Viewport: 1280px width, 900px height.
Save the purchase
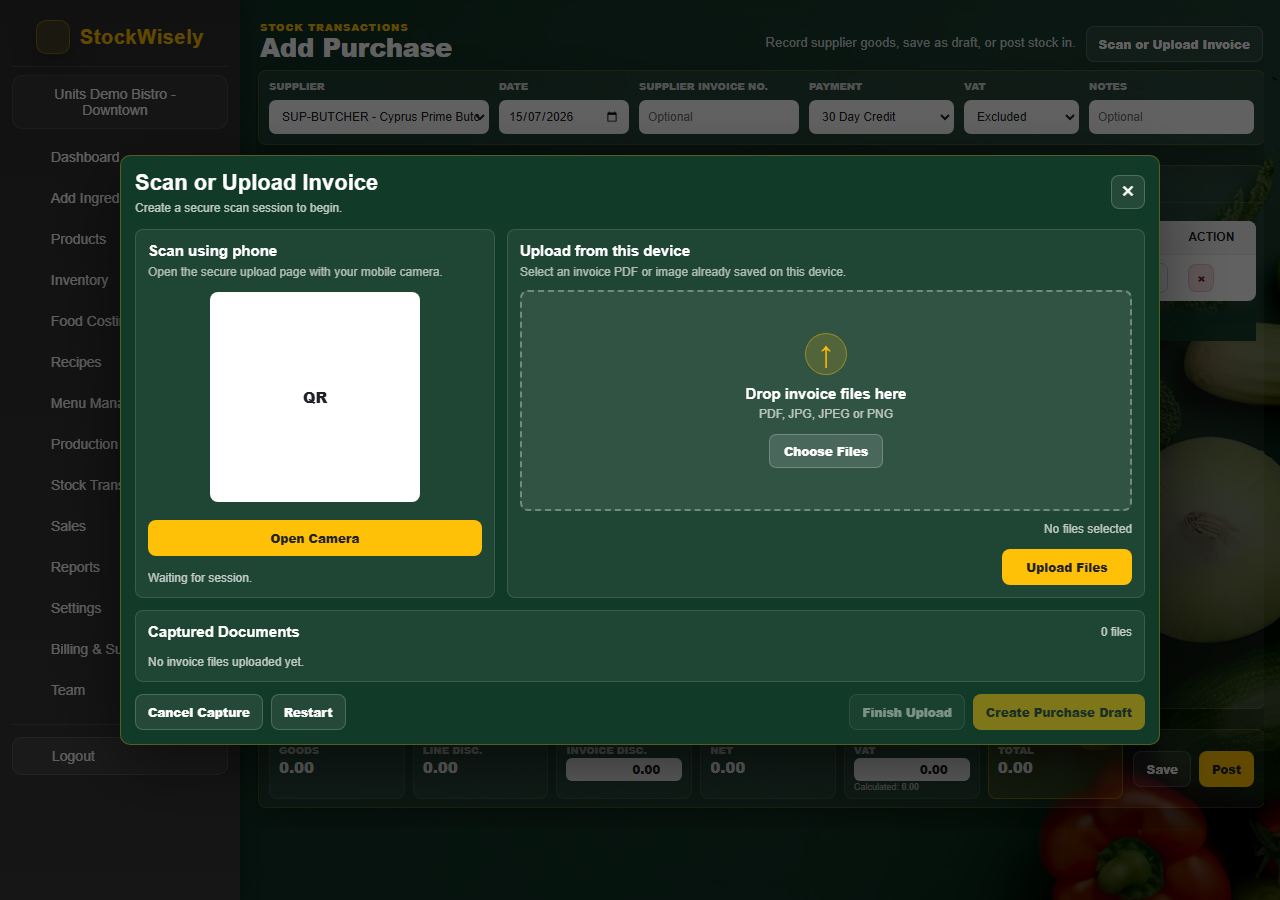pyautogui.click(x=1162, y=769)
